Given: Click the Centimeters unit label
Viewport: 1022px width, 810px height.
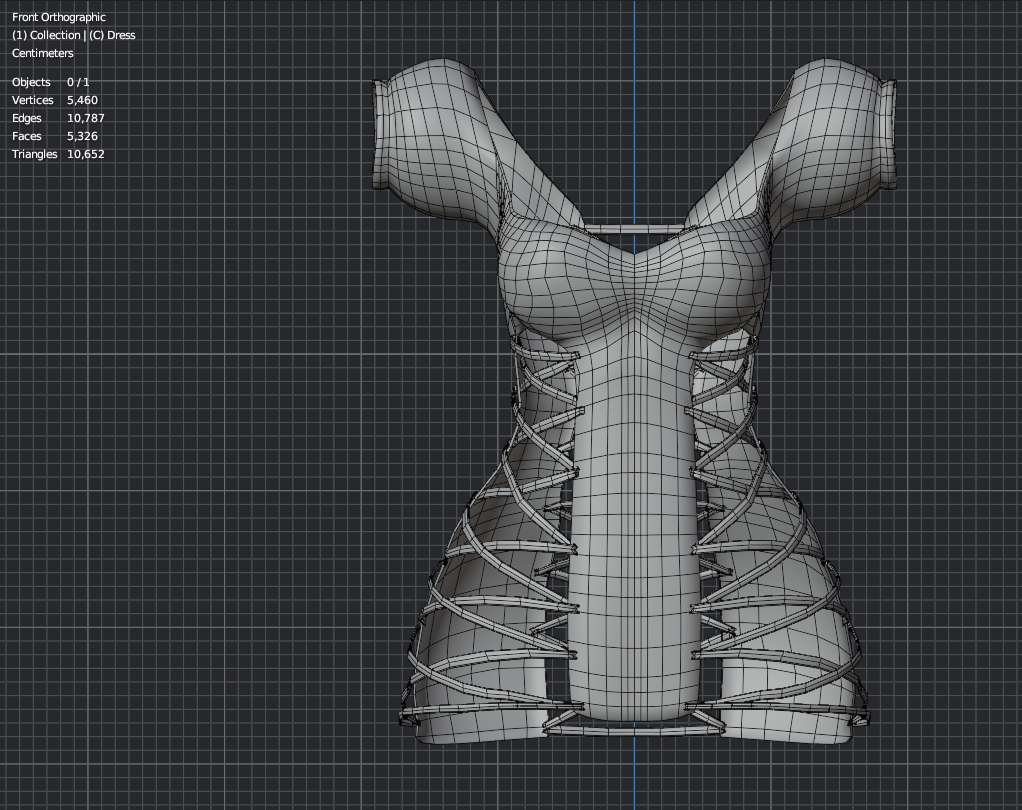Looking at the screenshot, I should pyautogui.click(x=42, y=53).
